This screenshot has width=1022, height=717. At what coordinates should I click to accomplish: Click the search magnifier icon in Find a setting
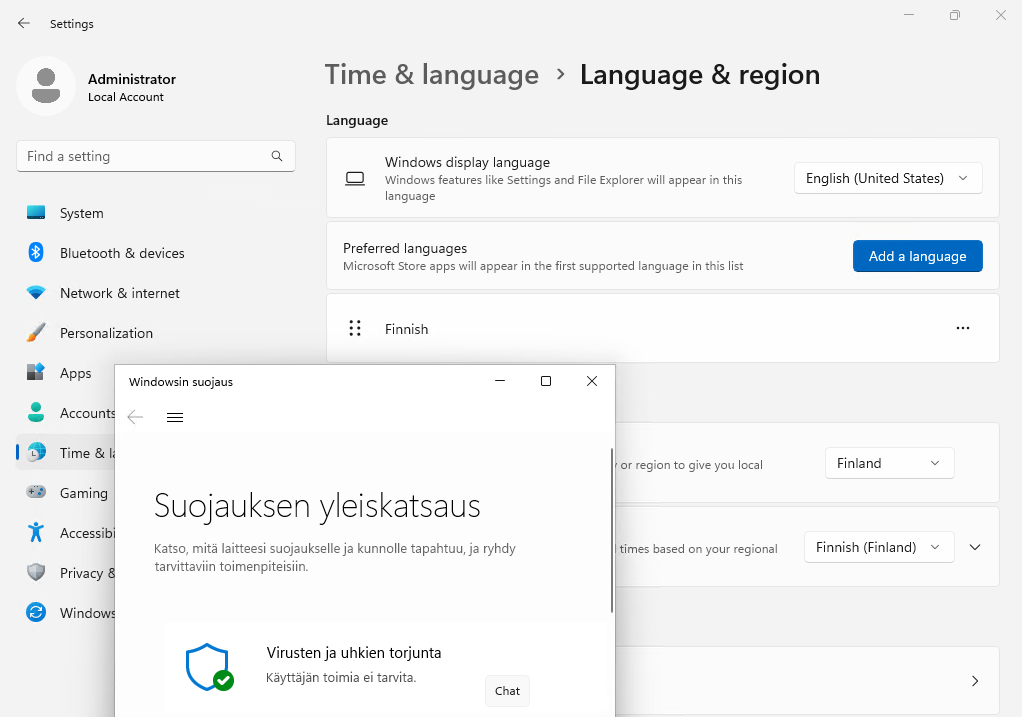(277, 156)
